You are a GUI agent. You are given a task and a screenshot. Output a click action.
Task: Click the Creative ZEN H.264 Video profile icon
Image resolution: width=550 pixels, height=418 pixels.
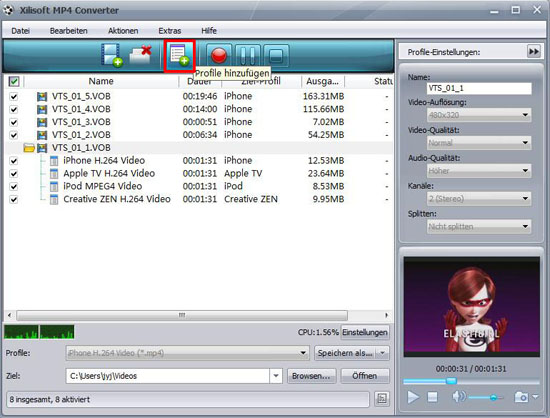[54, 200]
